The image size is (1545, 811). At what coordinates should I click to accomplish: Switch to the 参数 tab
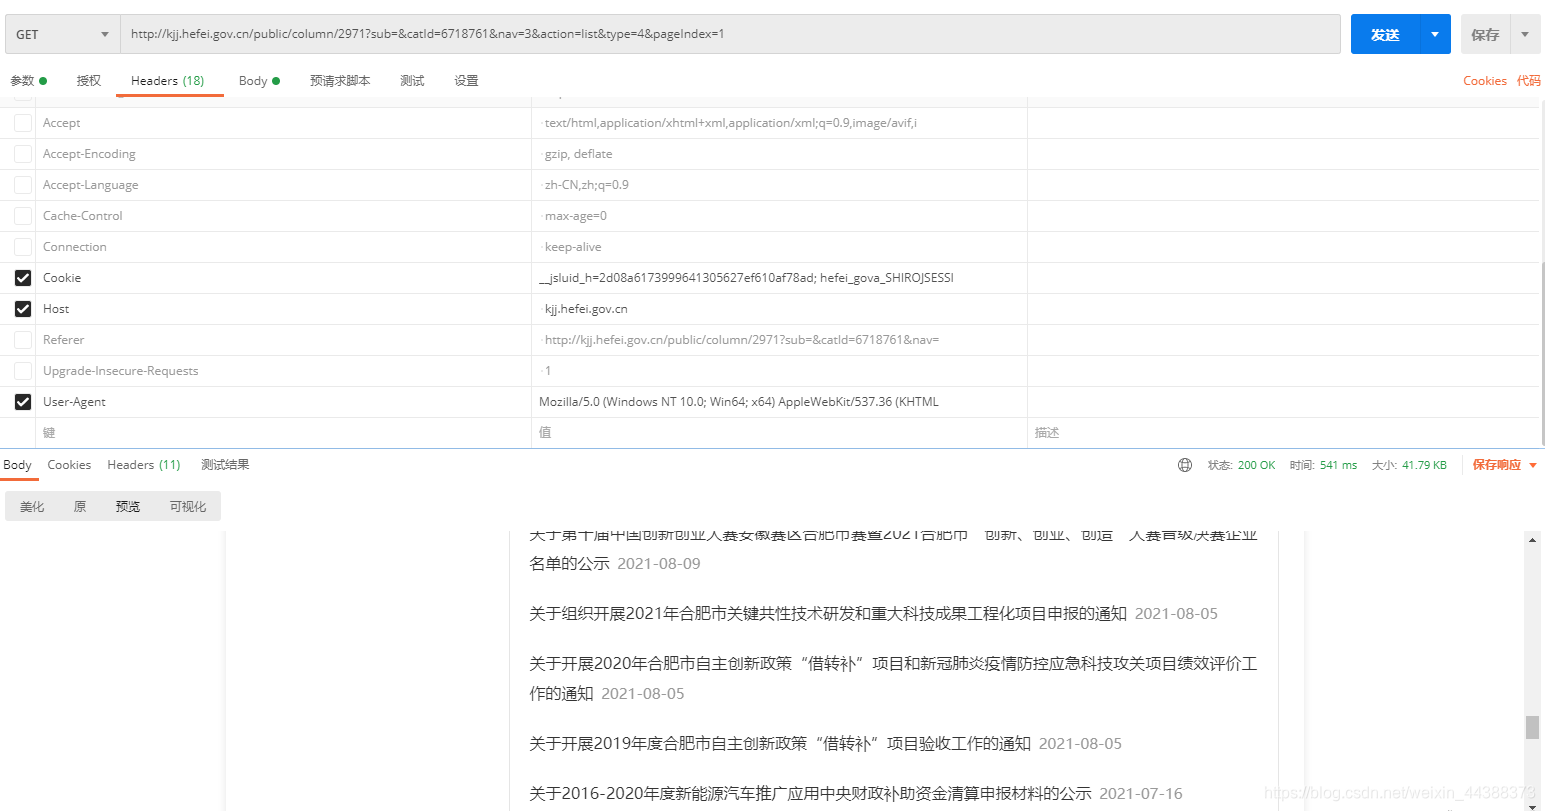point(28,81)
